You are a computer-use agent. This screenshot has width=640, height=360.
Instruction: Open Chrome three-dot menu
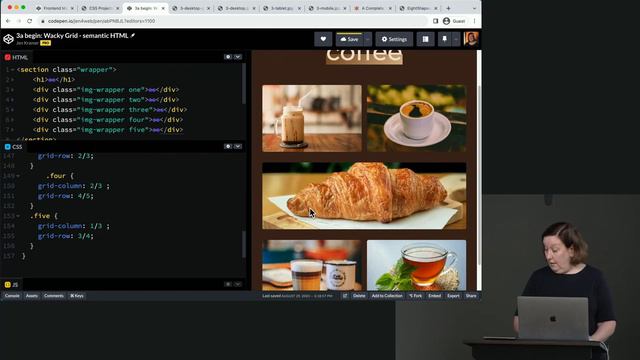click(x=474, y=21)
